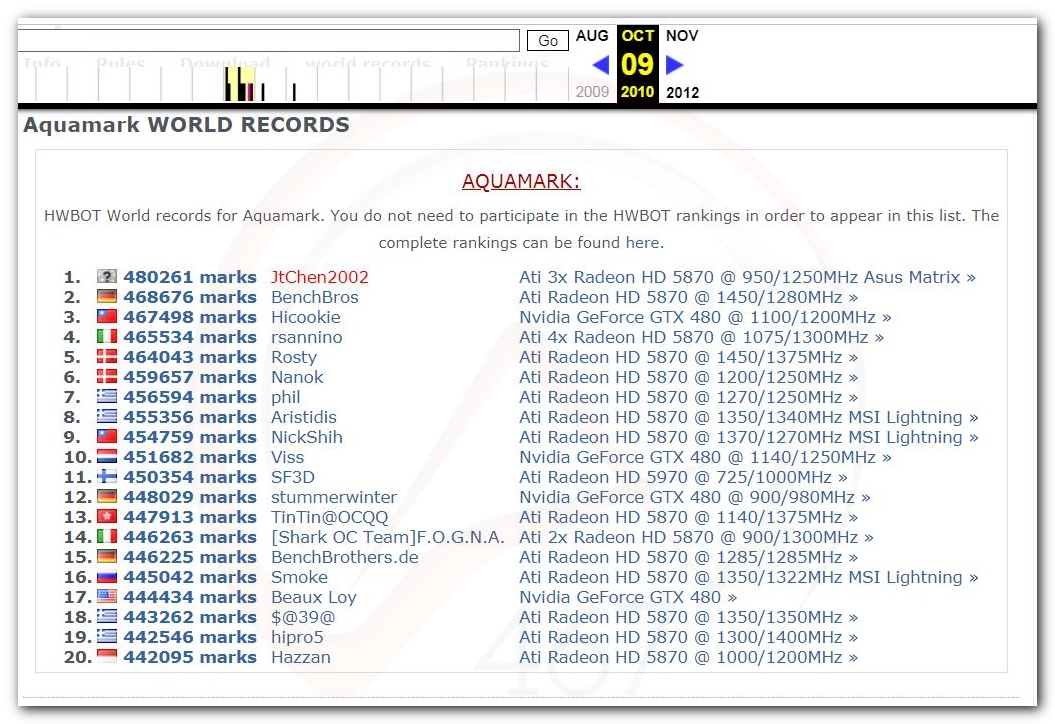Click the German flag beside stummerwinter
The height and width of the screenshot is (724, 1055).
[106, 497]
